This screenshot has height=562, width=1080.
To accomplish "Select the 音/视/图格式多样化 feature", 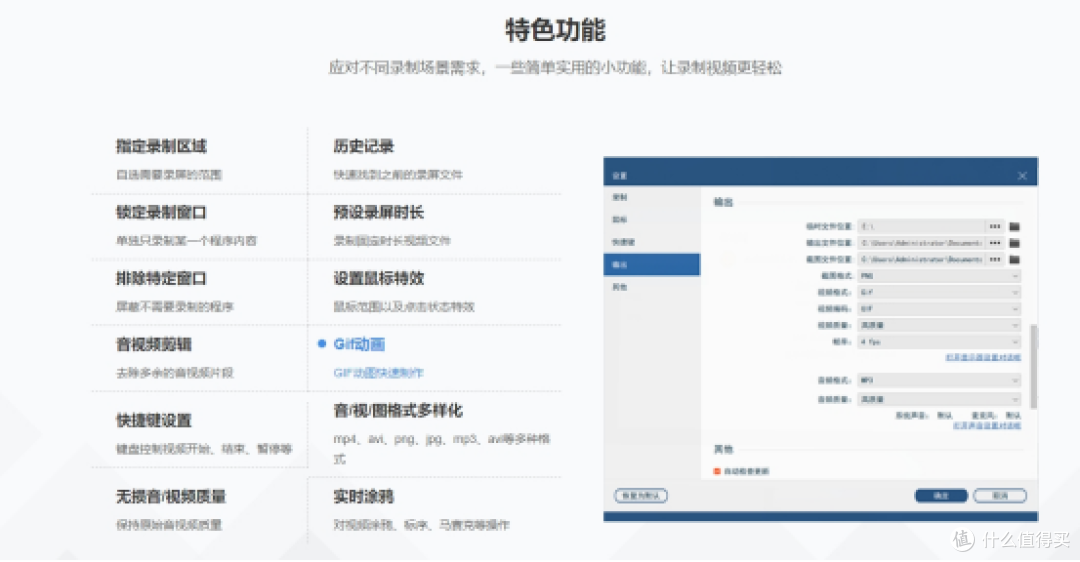I will click(398, 410).
